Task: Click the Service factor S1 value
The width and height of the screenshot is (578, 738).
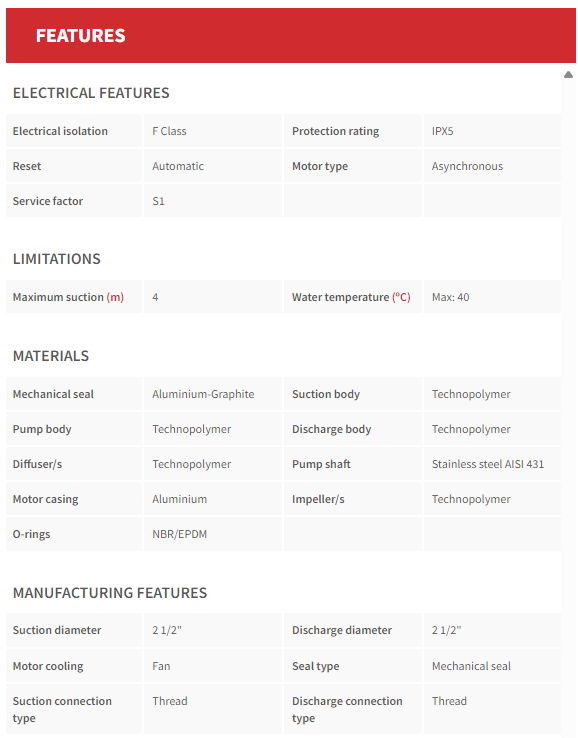Action: [158, 201]
